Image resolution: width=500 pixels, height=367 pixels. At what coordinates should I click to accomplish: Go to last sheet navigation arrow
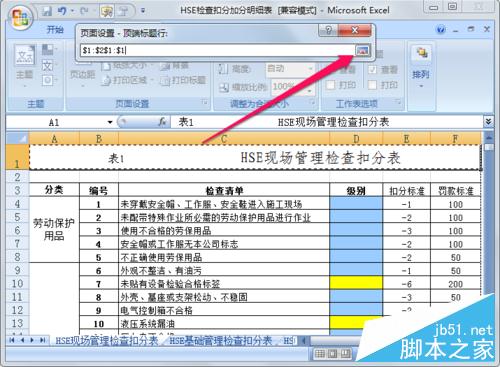pos(43,340)
